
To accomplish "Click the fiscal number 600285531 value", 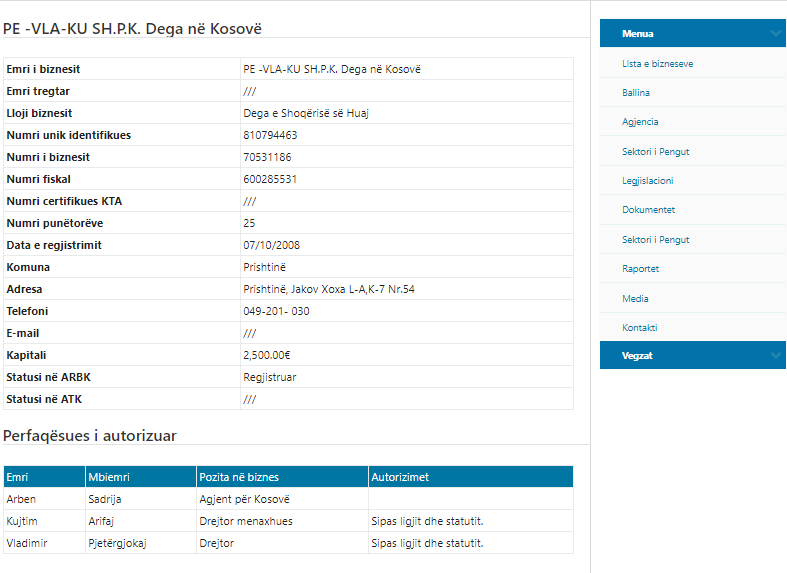I will [270, 179].
